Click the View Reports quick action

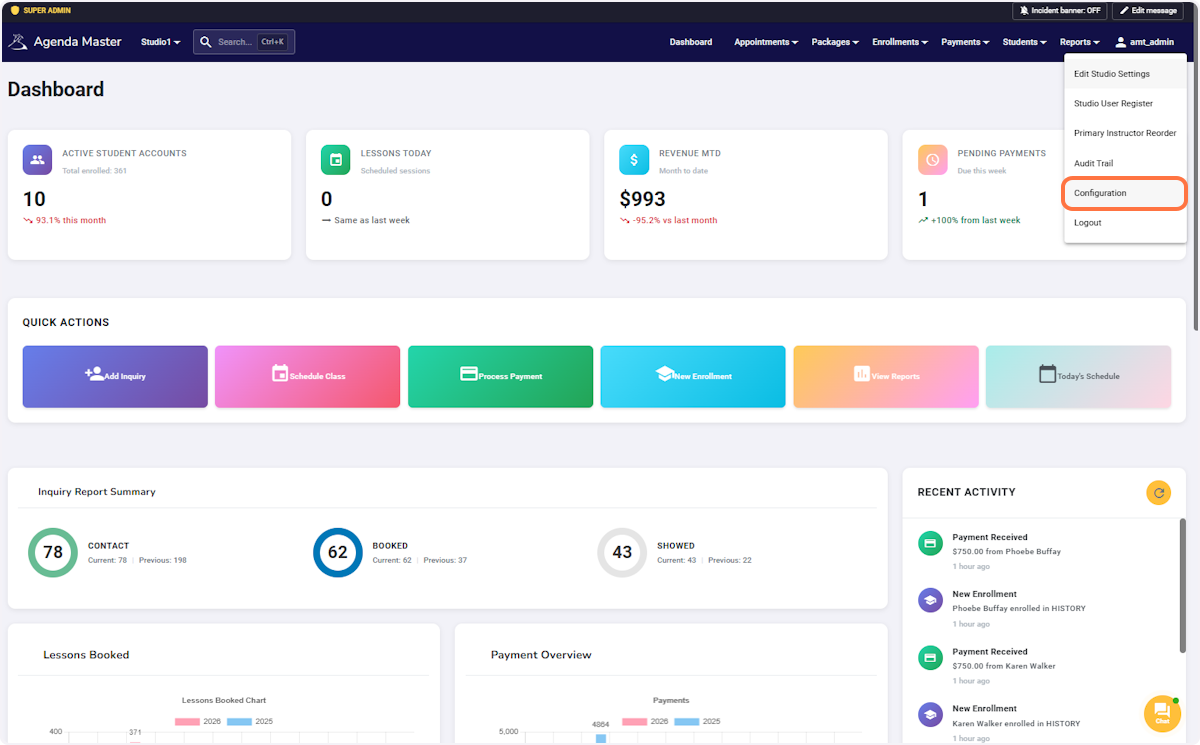(x=886, y=377)
